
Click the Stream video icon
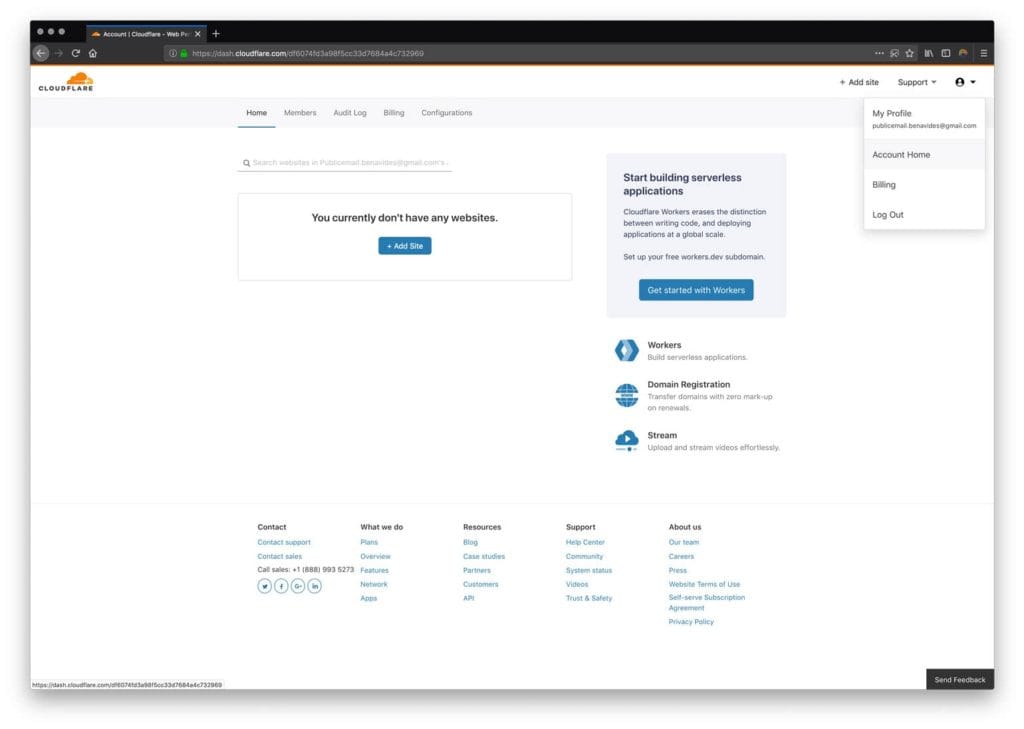click(626, 440)
